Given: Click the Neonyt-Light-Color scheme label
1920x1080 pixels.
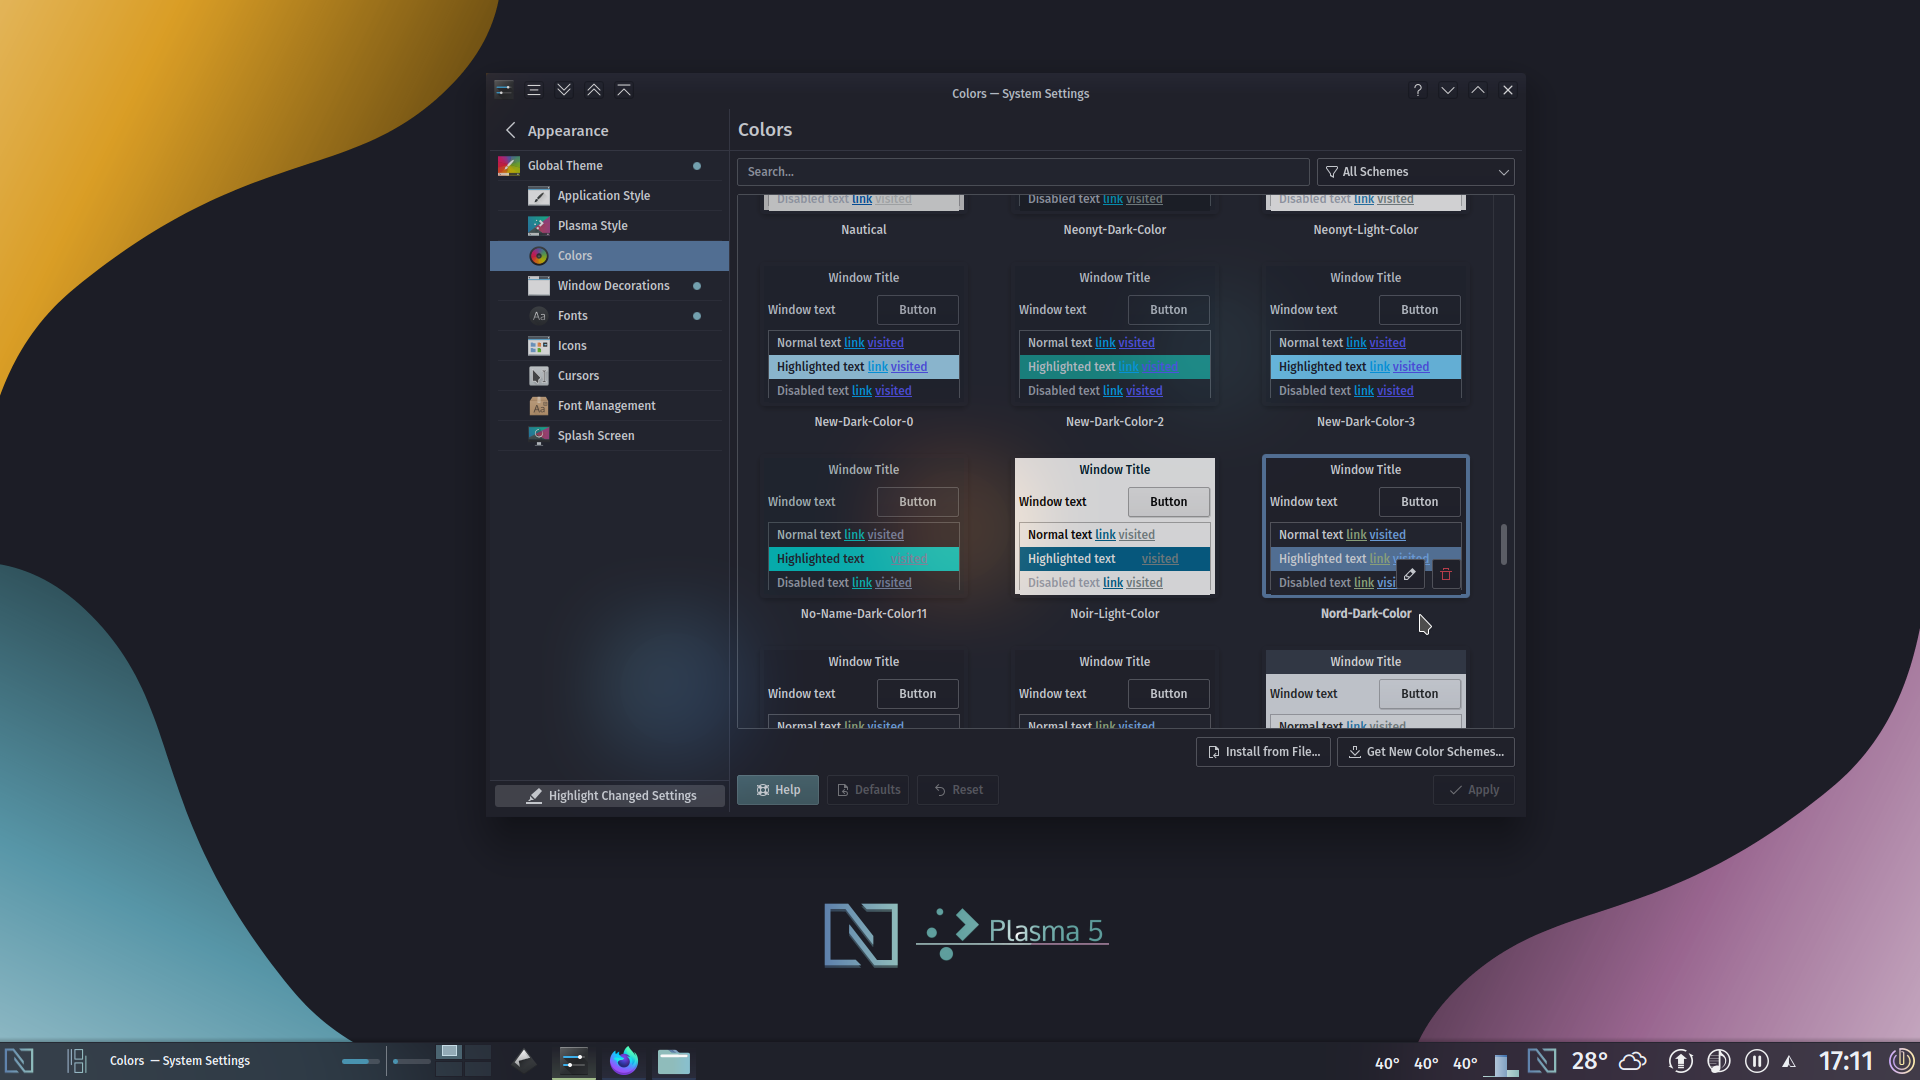Looking at the screenshot, I should (x=1366, y=230).
